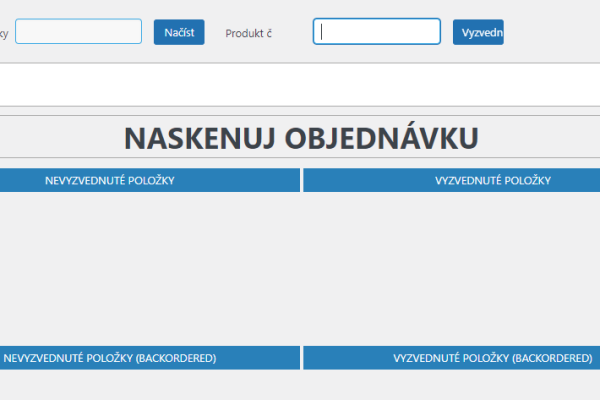Viewport: 600px width, 400px height.
Task: Click the Produkt č label
Action: click(x=248, y=33)
